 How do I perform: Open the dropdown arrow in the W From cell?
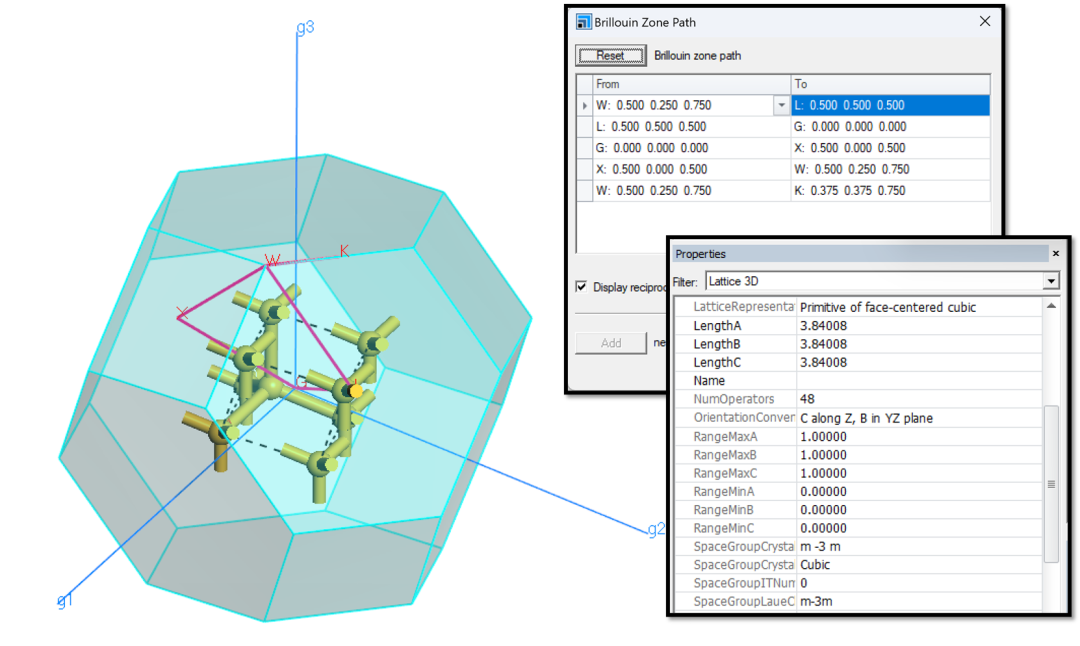click(781, 105)
